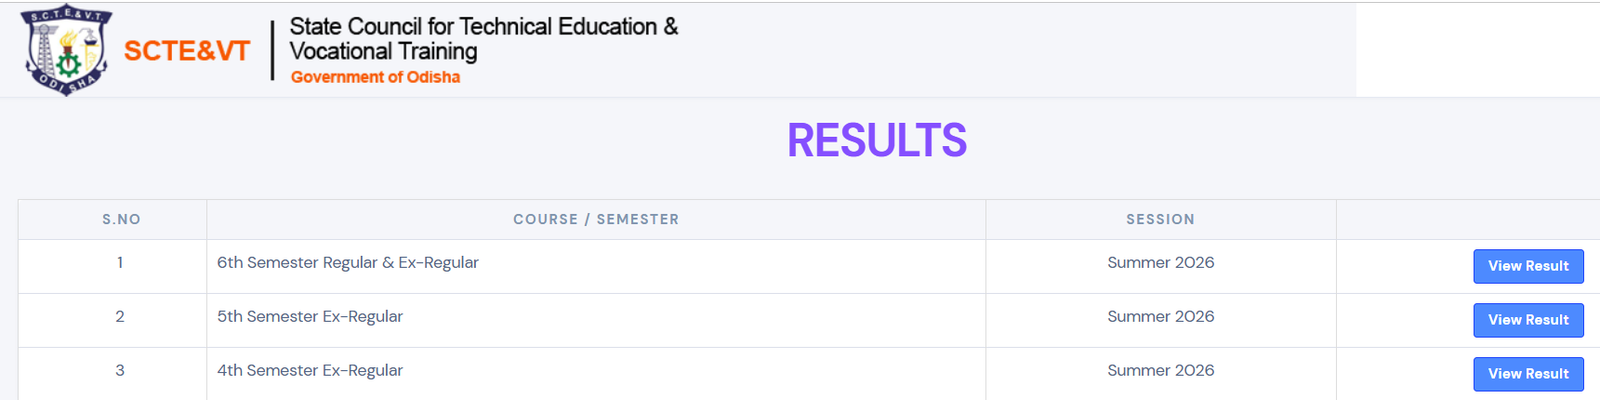Click the SCTE&VT emblem logo
Image resolution: width=1600 pixels, height=400 pixels.
click(x=66, y=50)
